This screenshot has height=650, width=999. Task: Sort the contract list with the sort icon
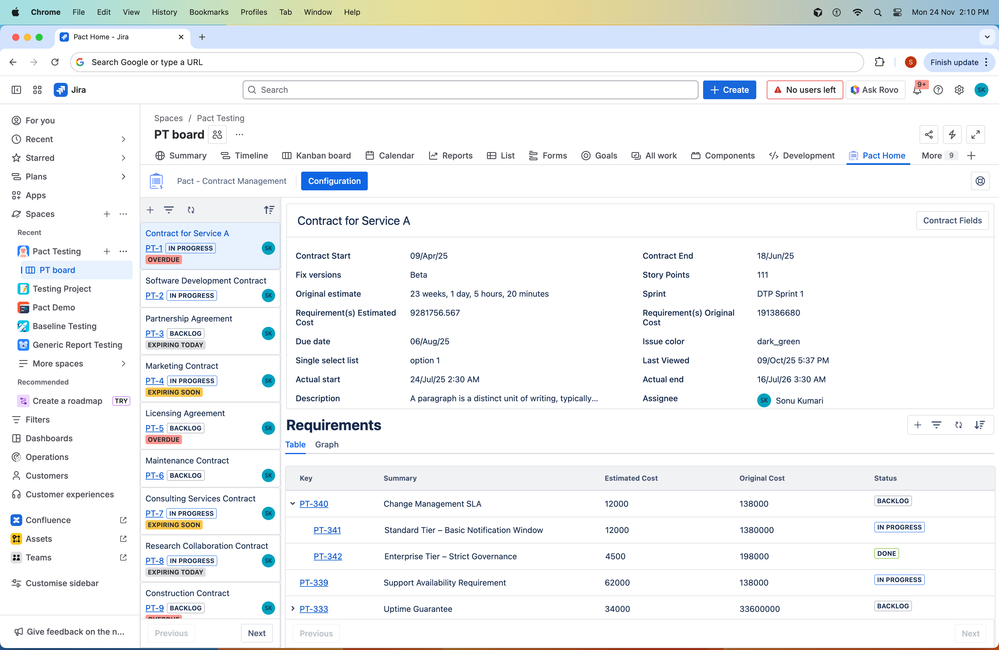[269, 210]
